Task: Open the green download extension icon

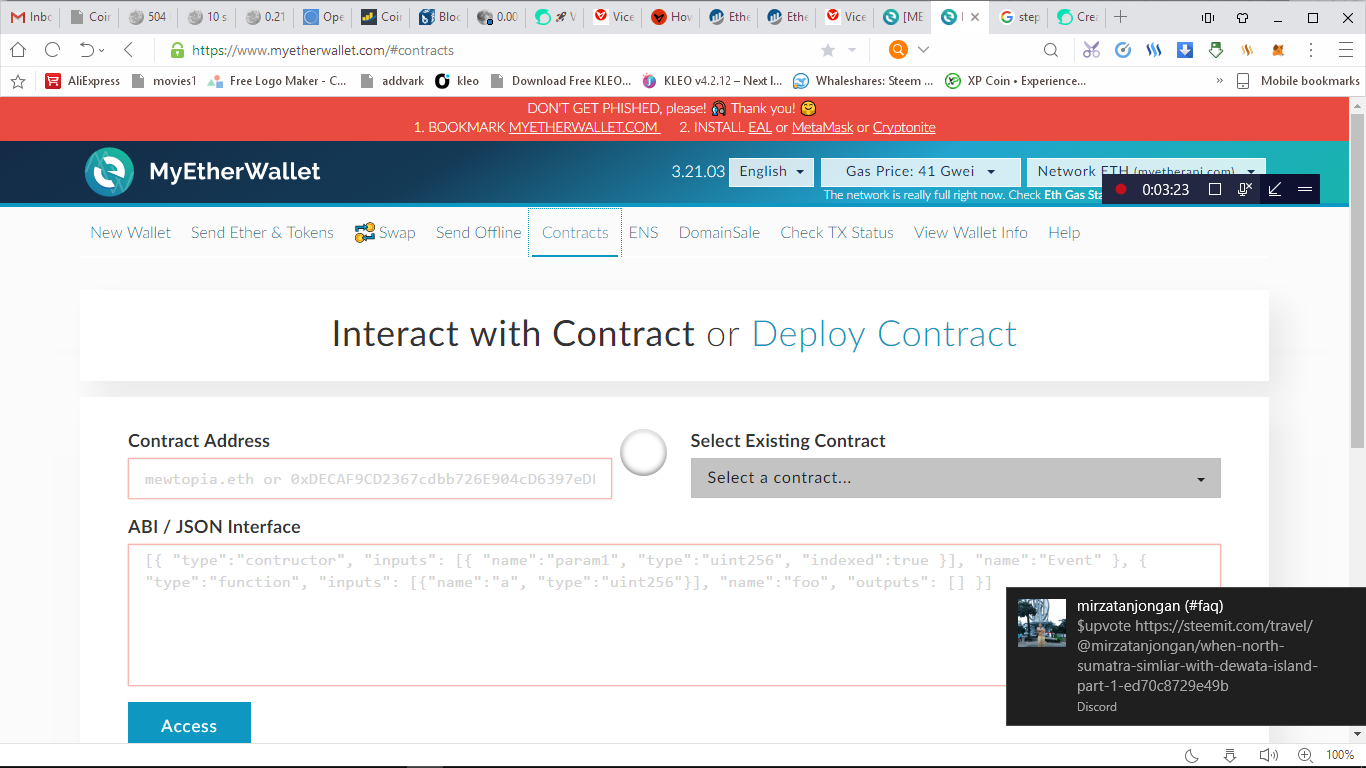Action: click(1216, 50)
